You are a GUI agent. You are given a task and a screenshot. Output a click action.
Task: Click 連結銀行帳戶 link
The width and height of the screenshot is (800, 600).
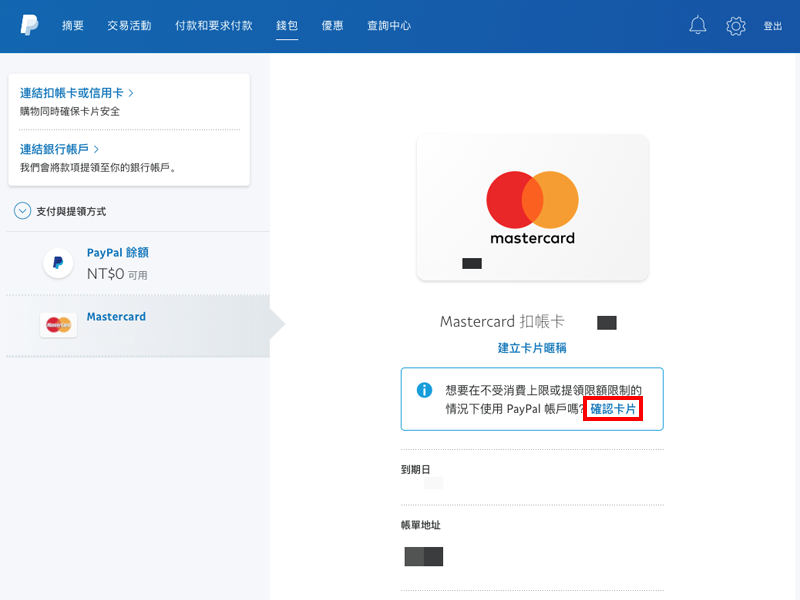coord(59,149)
